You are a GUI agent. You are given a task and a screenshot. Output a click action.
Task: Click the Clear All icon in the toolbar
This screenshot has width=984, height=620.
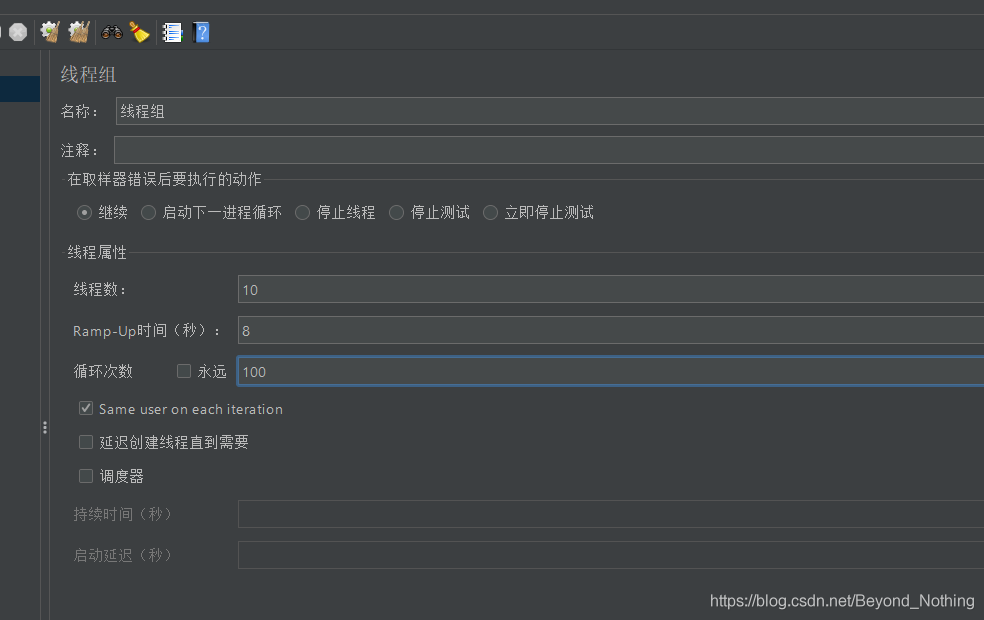[x=79, y=32]
